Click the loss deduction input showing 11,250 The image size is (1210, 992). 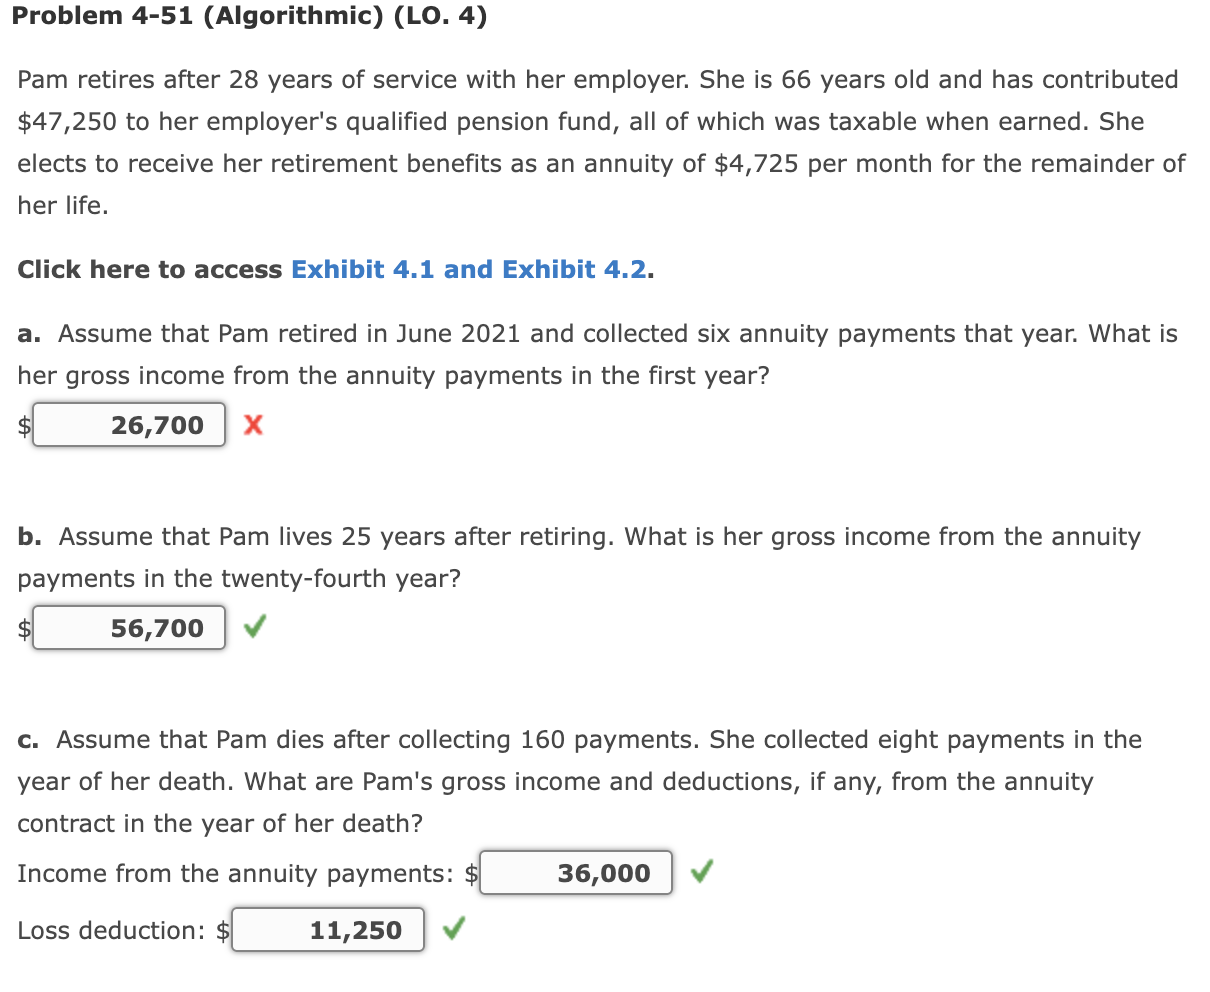pyautogui.click(x=328, y=930)
